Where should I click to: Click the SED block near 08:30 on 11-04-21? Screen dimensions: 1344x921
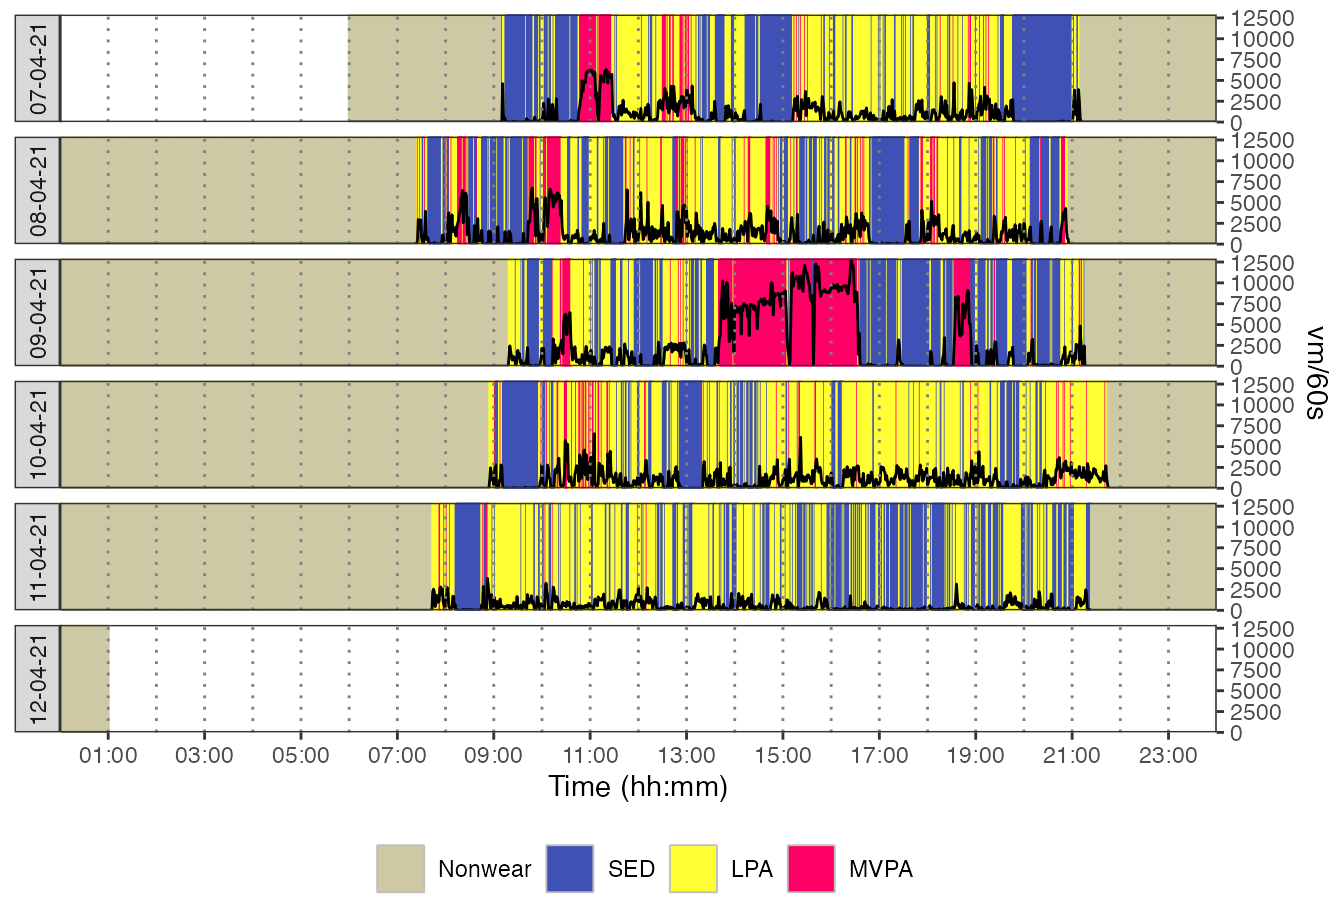pos(467,557)
